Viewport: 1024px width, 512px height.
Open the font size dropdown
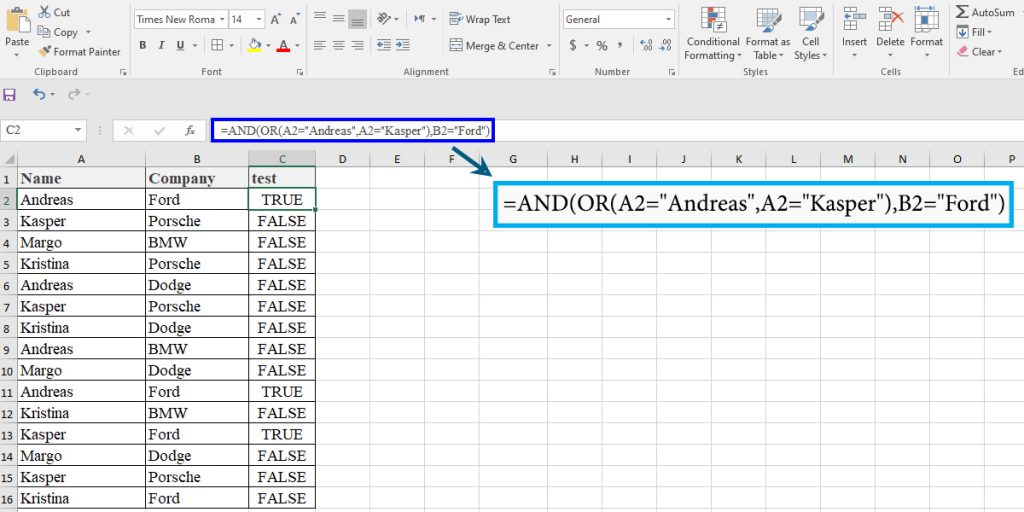tap(259, 20)
